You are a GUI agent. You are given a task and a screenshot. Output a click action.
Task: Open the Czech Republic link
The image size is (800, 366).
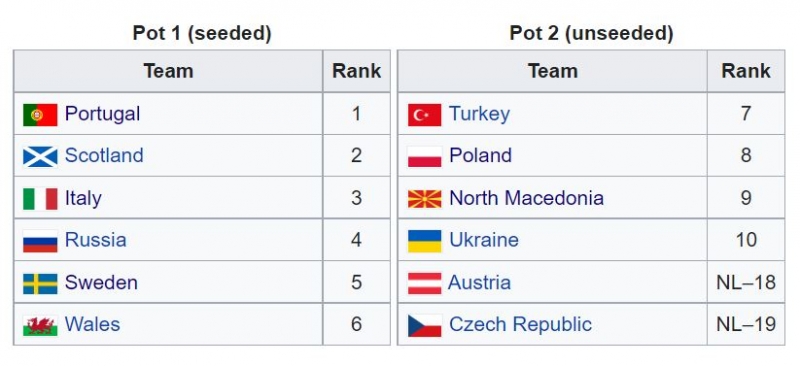point(520,324)
